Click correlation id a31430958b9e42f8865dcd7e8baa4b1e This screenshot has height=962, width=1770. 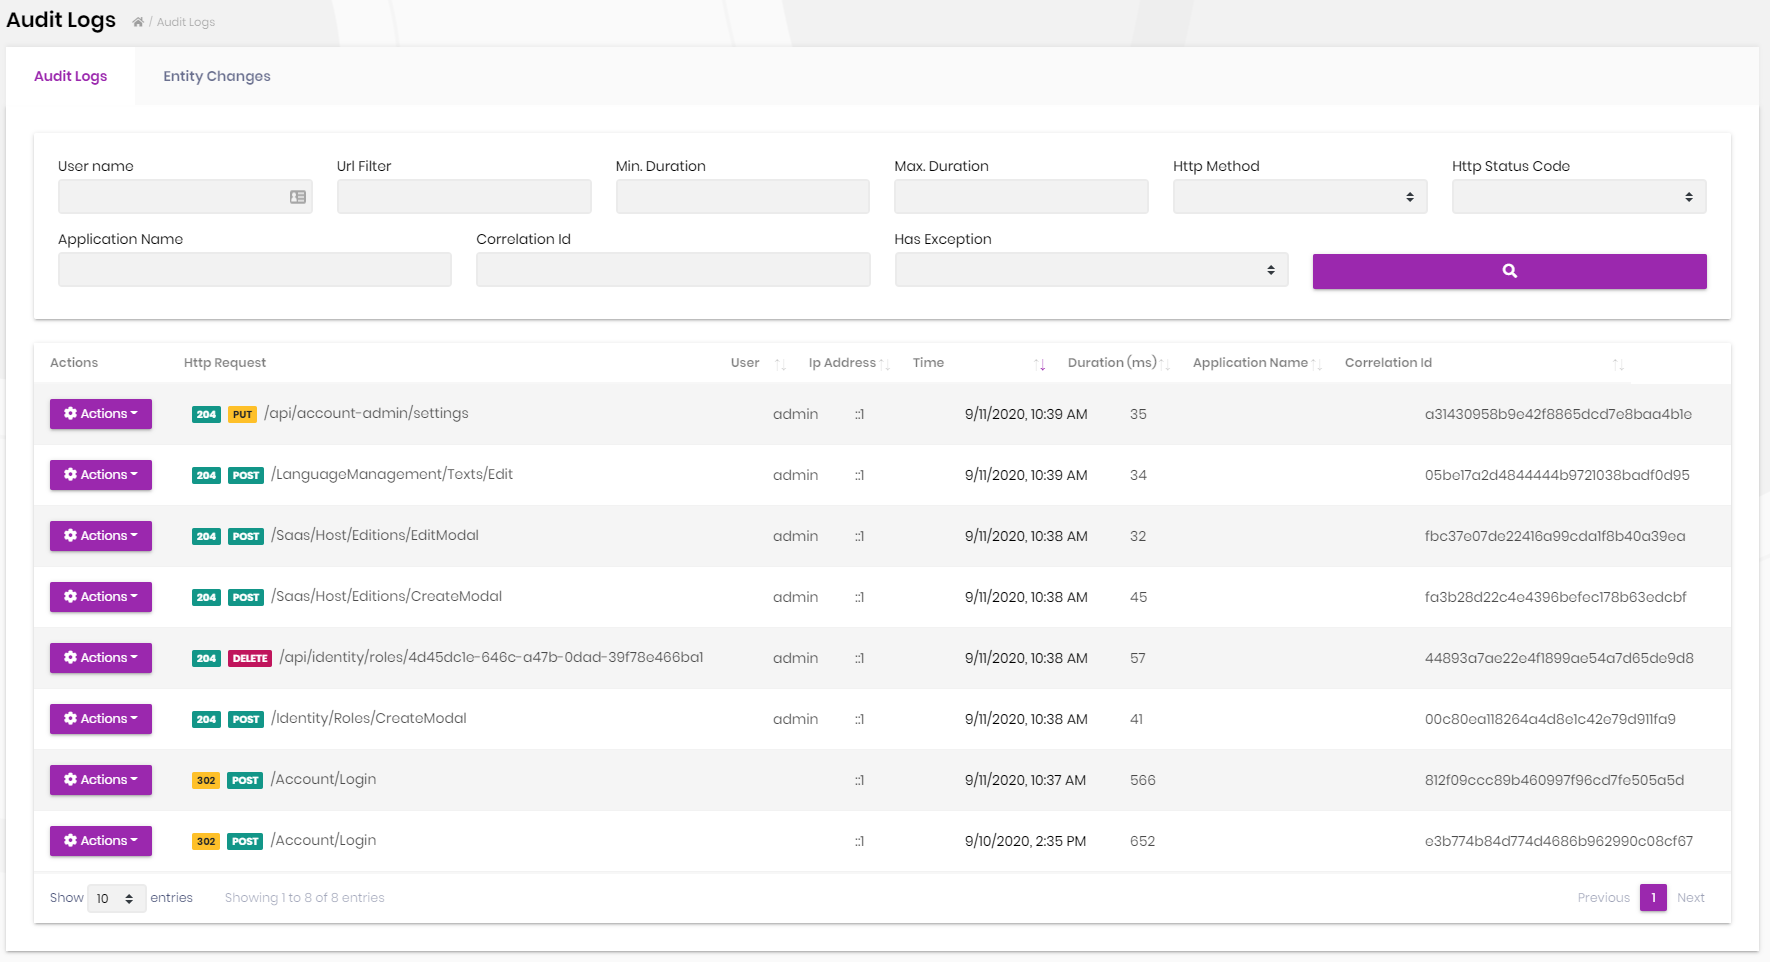(x=1558, y=414)
